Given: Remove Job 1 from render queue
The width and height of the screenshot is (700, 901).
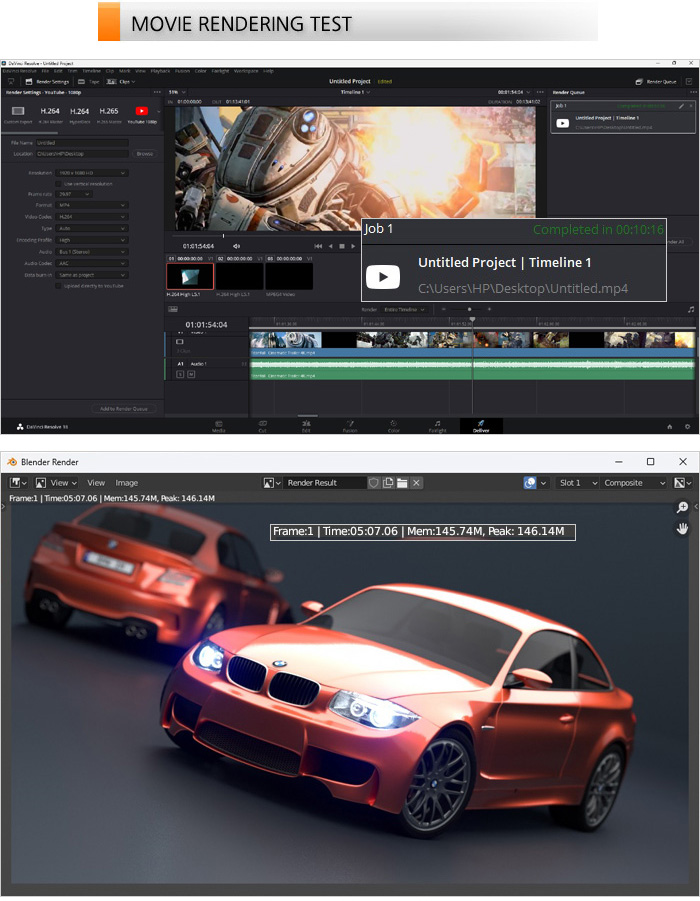Looking at the screenshot, I should [690, 106].
